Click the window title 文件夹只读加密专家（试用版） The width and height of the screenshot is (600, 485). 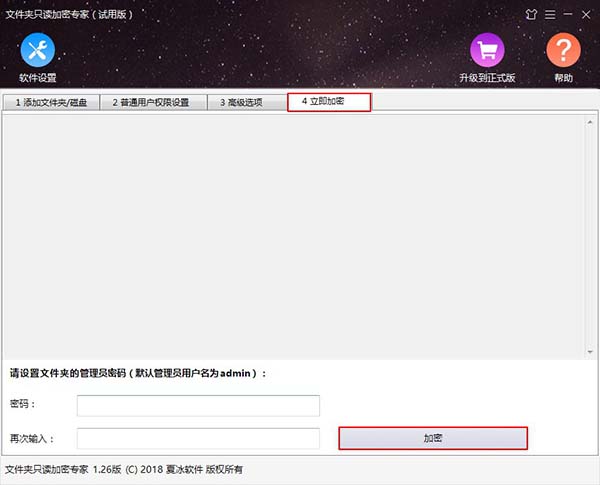click(70, 14)
